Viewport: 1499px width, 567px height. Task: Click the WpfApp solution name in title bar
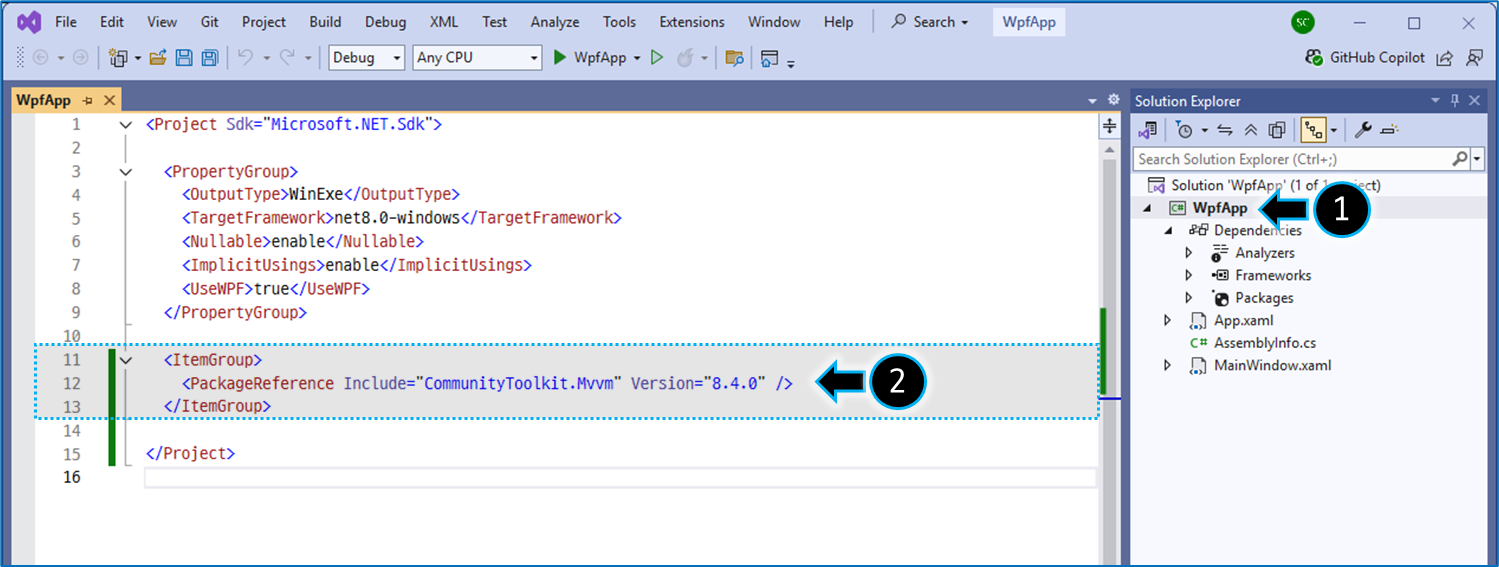(1029, 22)
